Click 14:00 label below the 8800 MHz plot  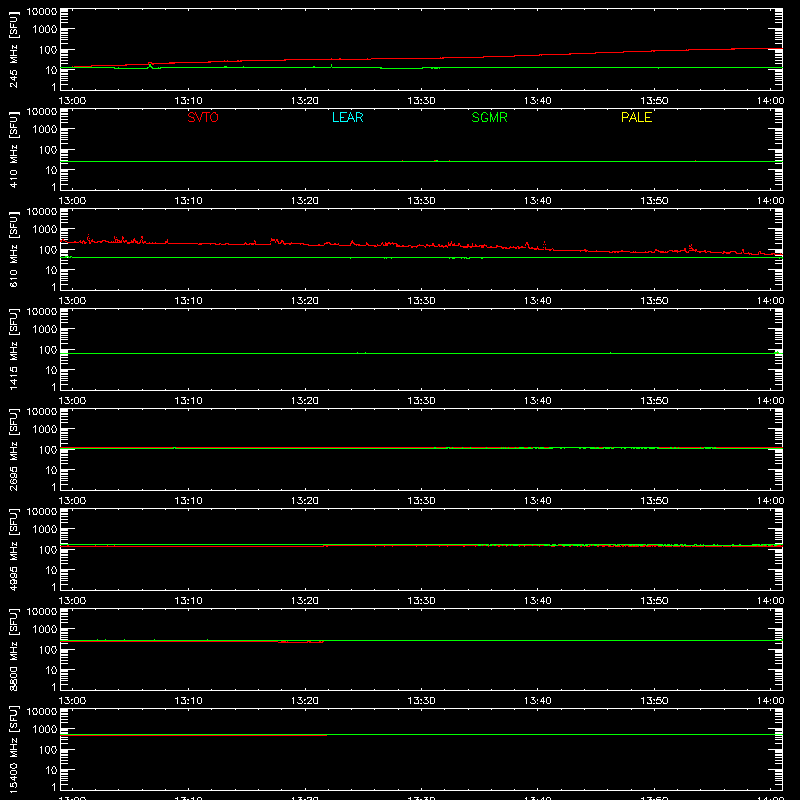770,701
